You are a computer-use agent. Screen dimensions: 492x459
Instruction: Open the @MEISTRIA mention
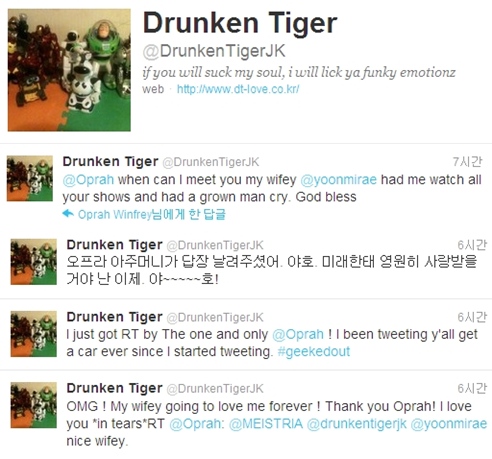[x=266, y=424]
